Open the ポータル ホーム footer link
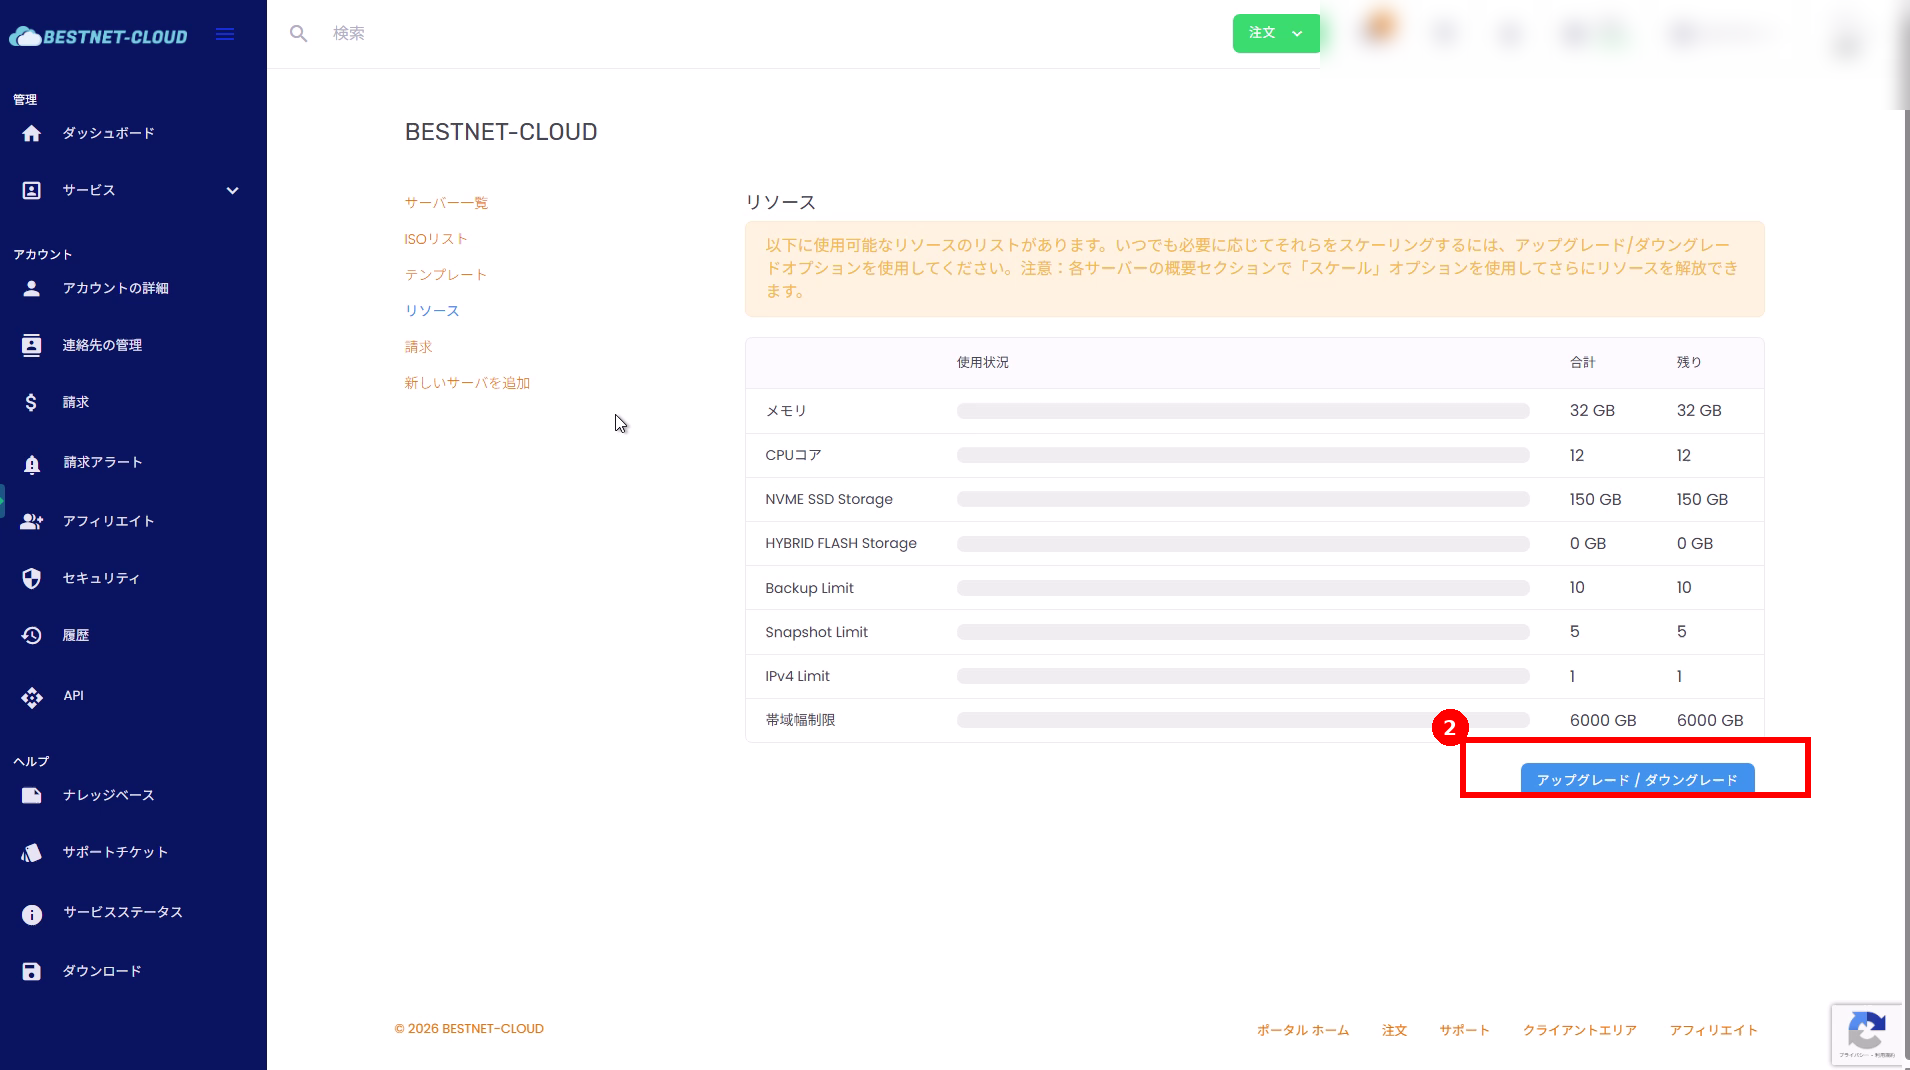This screenshot has width=1910, height=1070. click(x=1302, y=1030)
